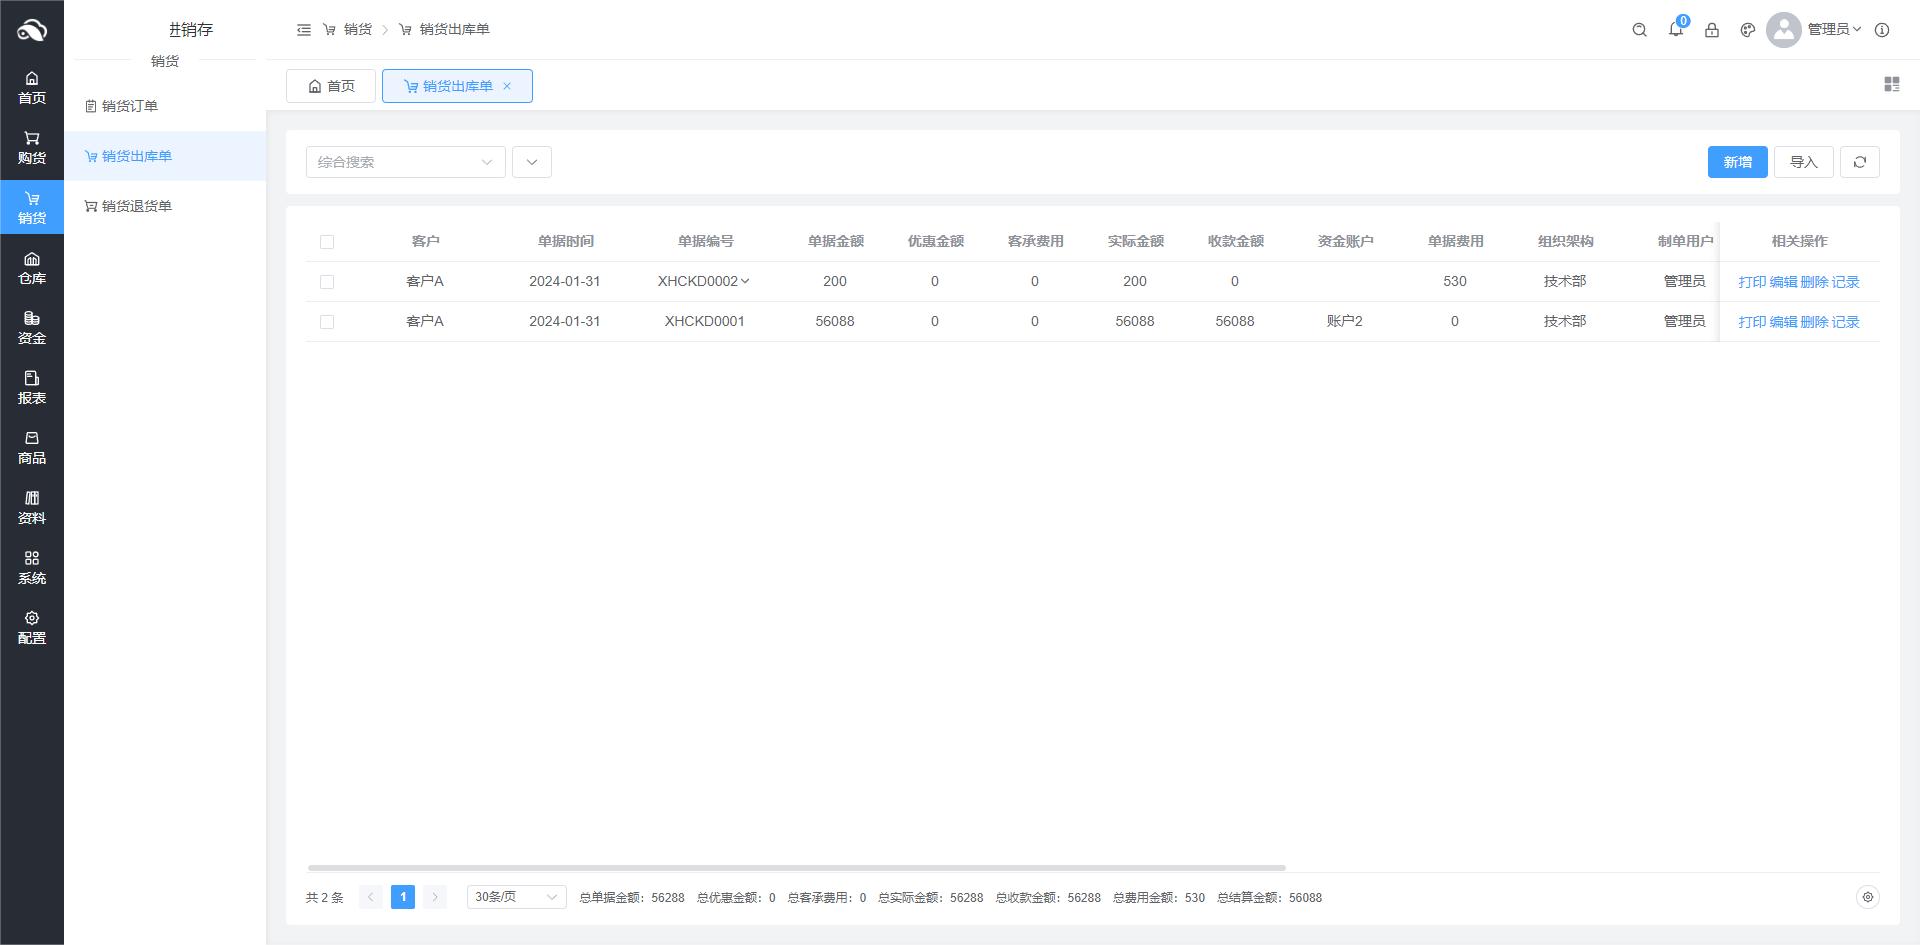Click the tab layout grid icon
This screenshot has height=945, width=1920.
click(1891, 85)
